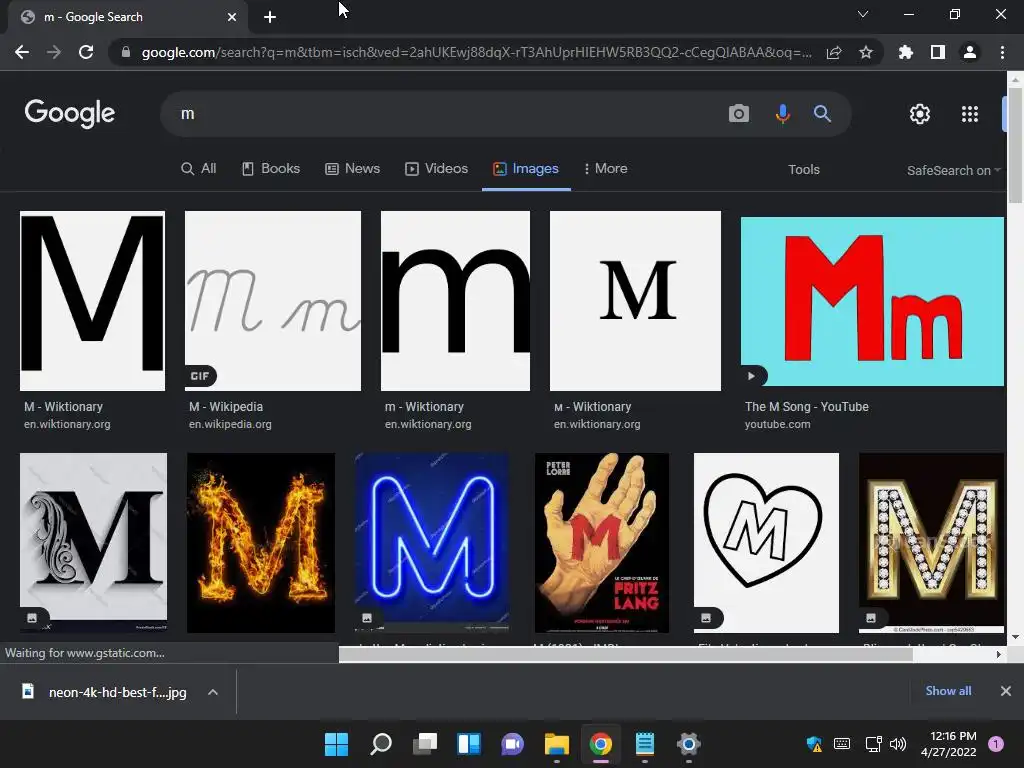Screen dimensions: 1024x768
Task: Open the Tools filter options
Action: click(x=803, y=170)
